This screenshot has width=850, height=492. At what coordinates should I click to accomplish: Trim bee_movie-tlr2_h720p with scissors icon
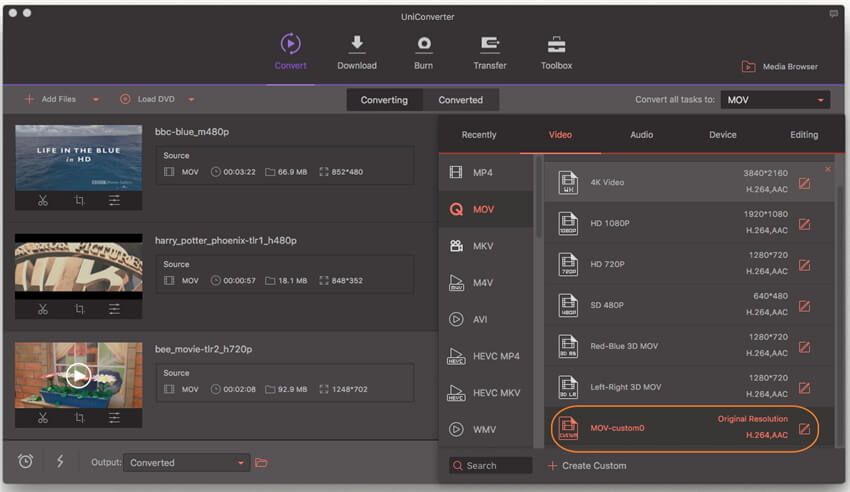tap(43, 418)
